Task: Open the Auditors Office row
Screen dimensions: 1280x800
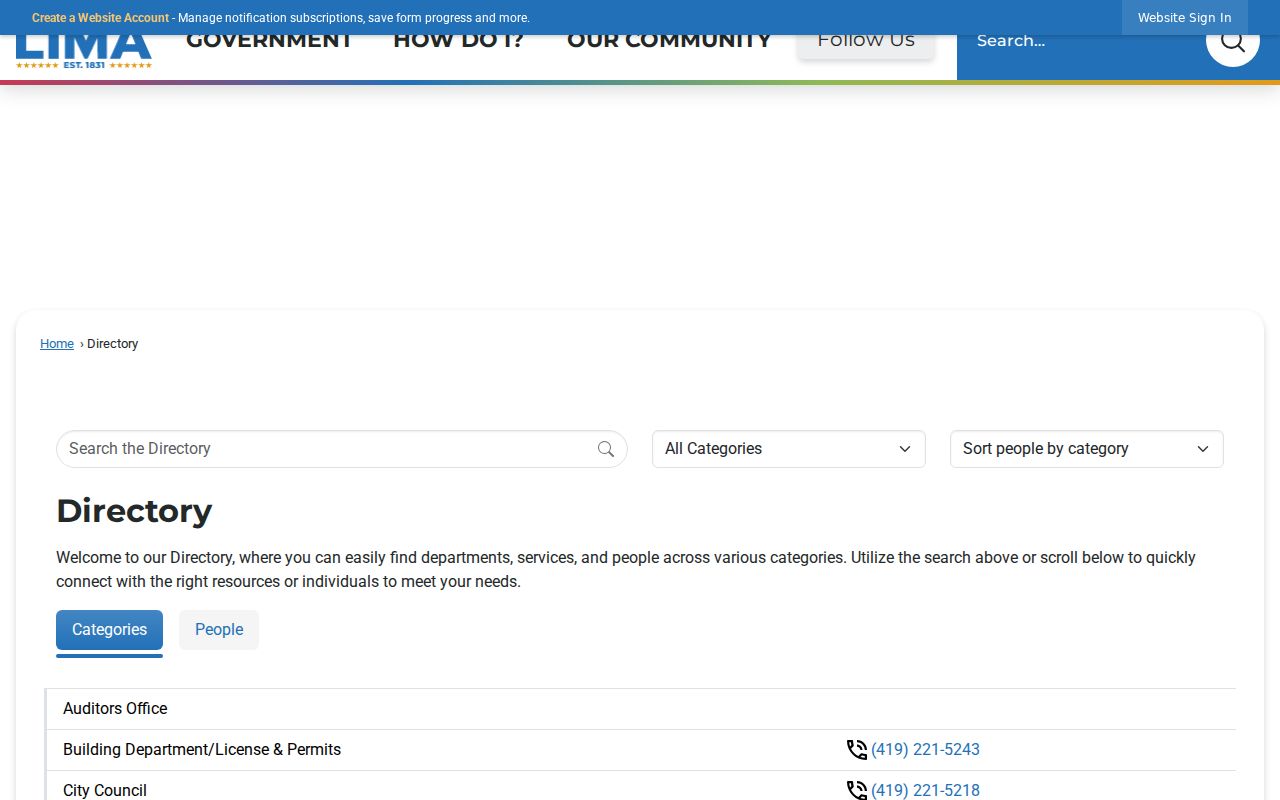Action: pos(641,709)
